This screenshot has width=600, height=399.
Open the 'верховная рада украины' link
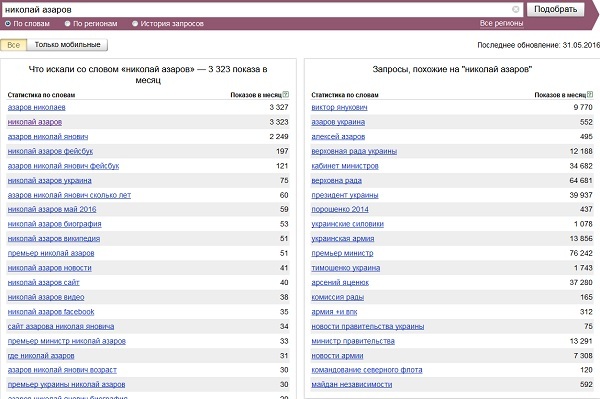point(354,151)
